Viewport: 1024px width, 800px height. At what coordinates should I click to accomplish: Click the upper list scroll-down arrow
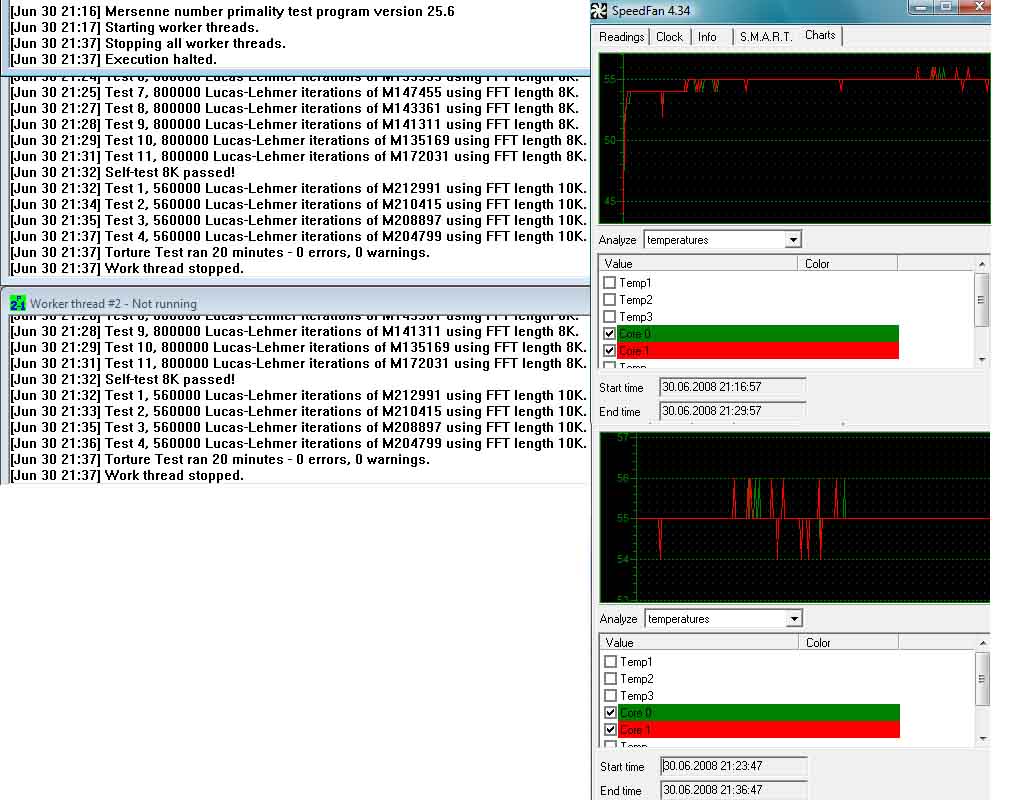point(982,360)
